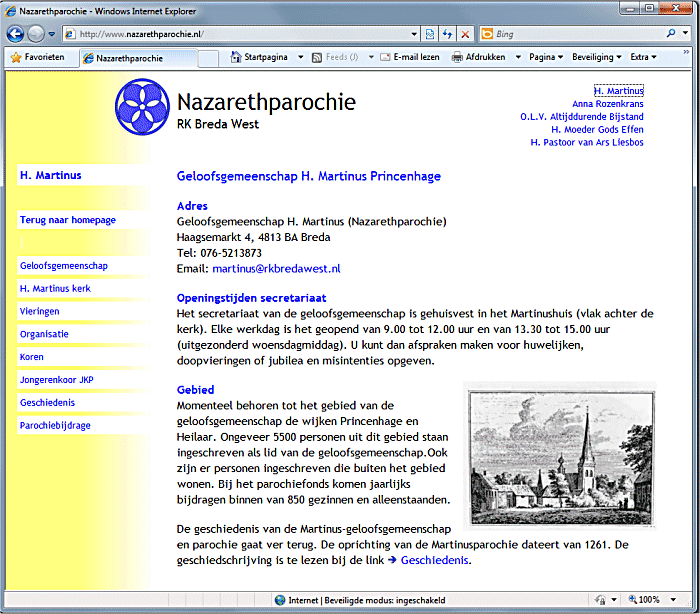Click the H. Martinus sidebar heading

(50, 175)
